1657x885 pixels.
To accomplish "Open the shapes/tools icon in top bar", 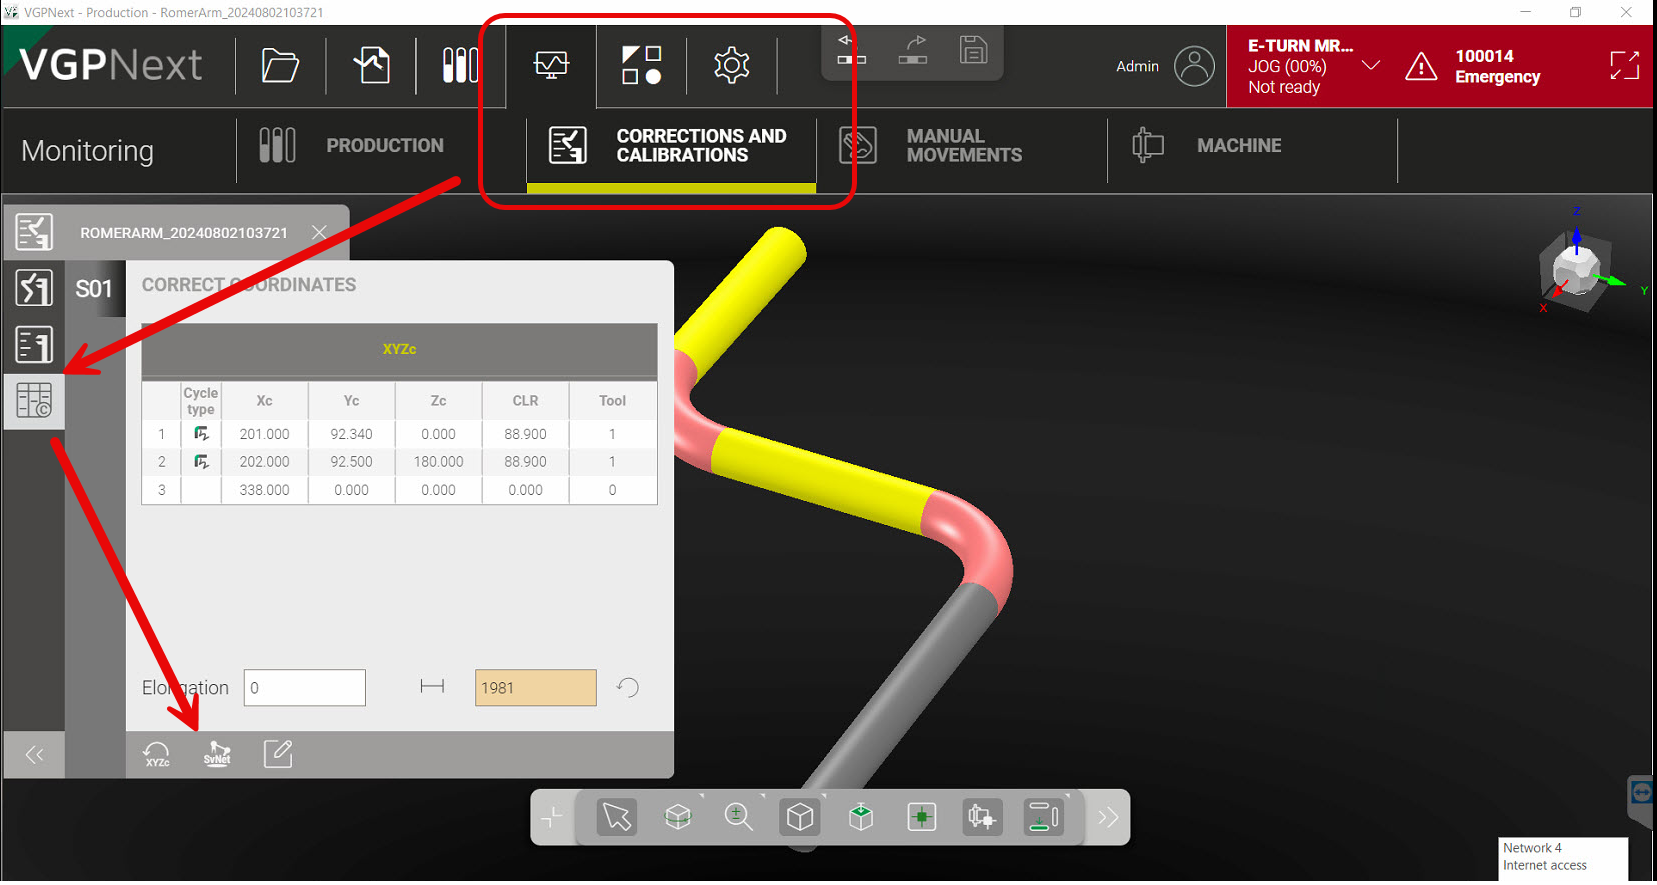I will pos(642,66).
